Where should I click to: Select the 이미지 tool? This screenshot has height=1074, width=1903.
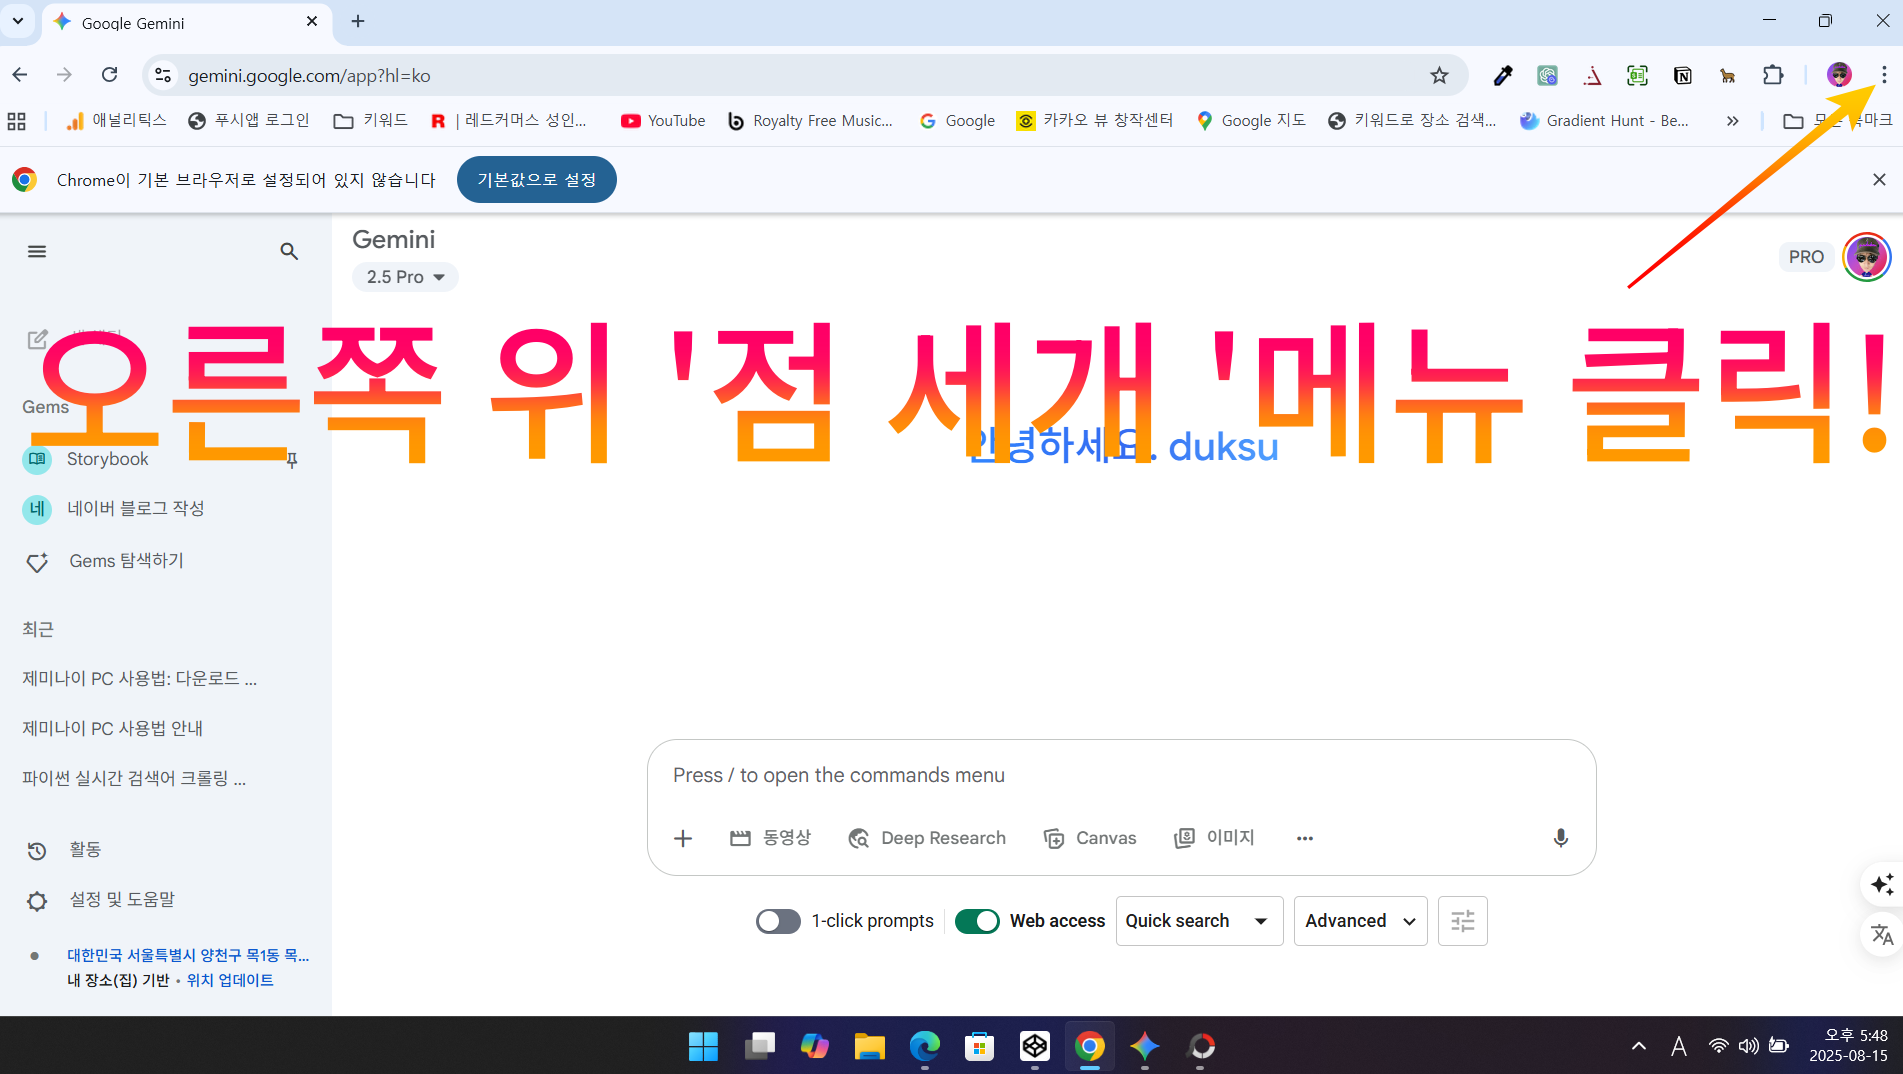(1214, 838)
